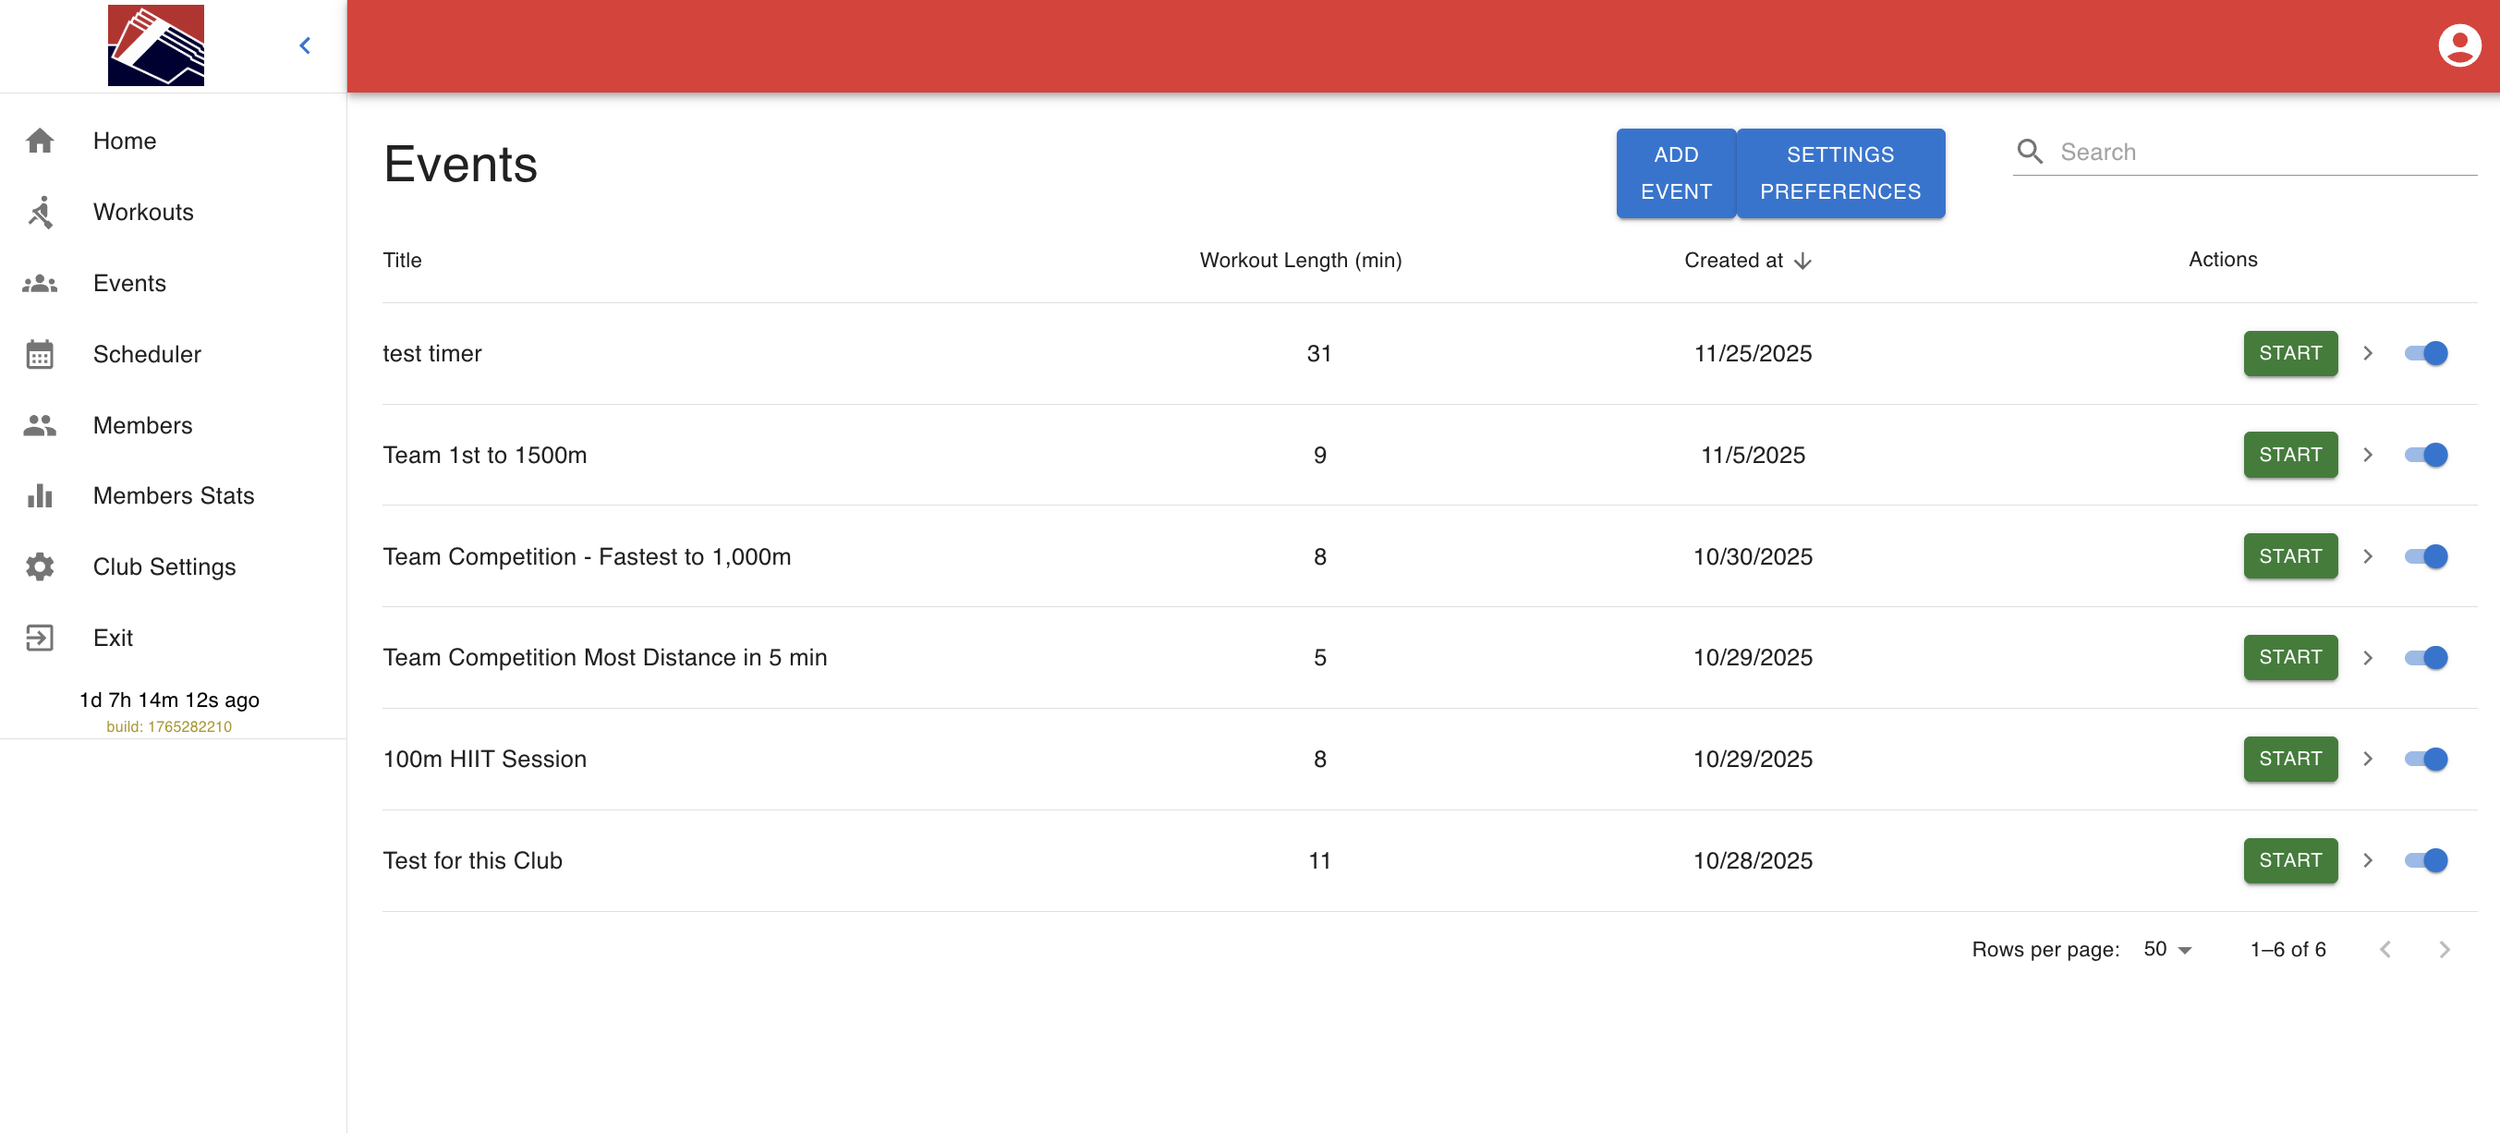
Task: Click the 10/30/2025 date cell
Action: [x=1752, y=557]
